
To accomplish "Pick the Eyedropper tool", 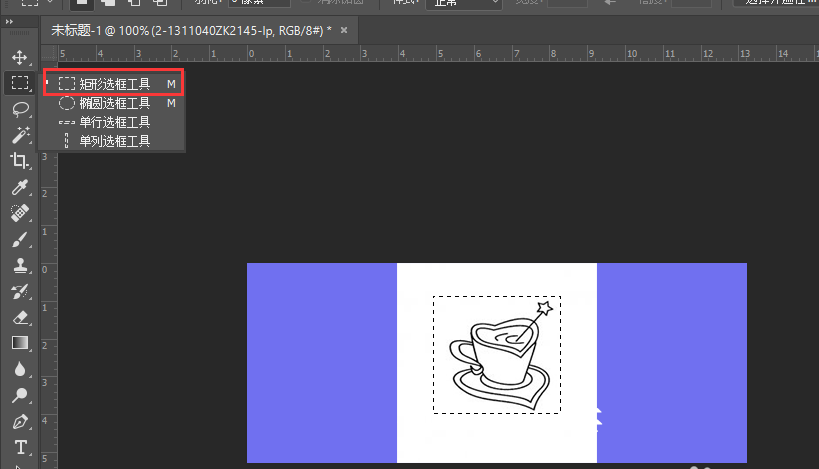I will point(19,187).
